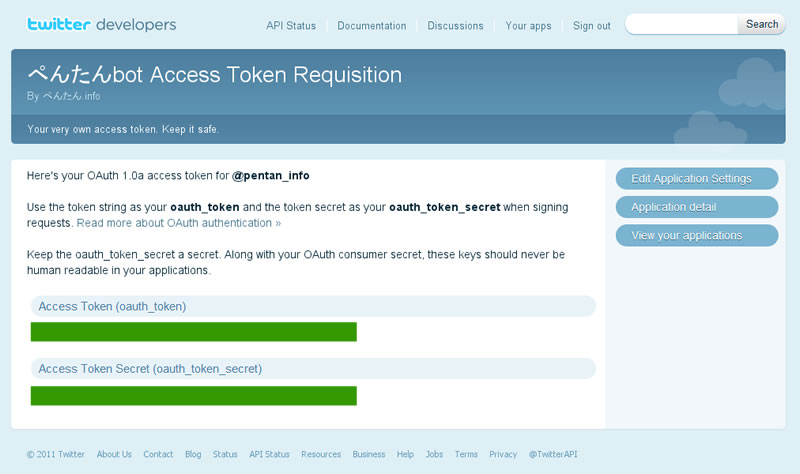Open the Help footer link
800x474 pixels.
pos(405,454)
